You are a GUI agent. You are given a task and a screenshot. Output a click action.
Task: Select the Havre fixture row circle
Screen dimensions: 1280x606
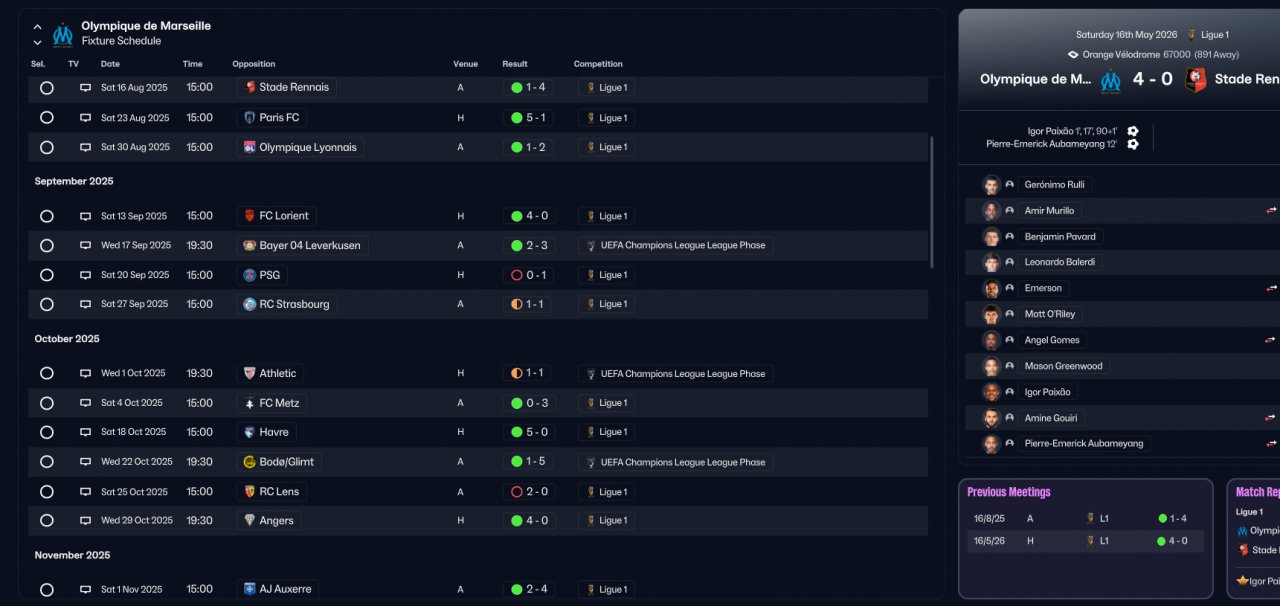pos(47,432)
